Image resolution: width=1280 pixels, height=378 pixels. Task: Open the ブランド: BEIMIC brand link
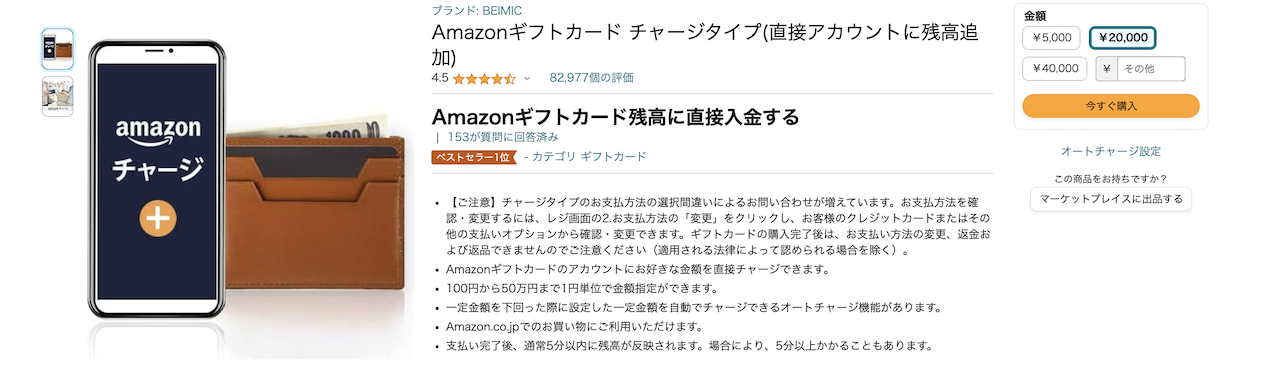pos(470,10)
